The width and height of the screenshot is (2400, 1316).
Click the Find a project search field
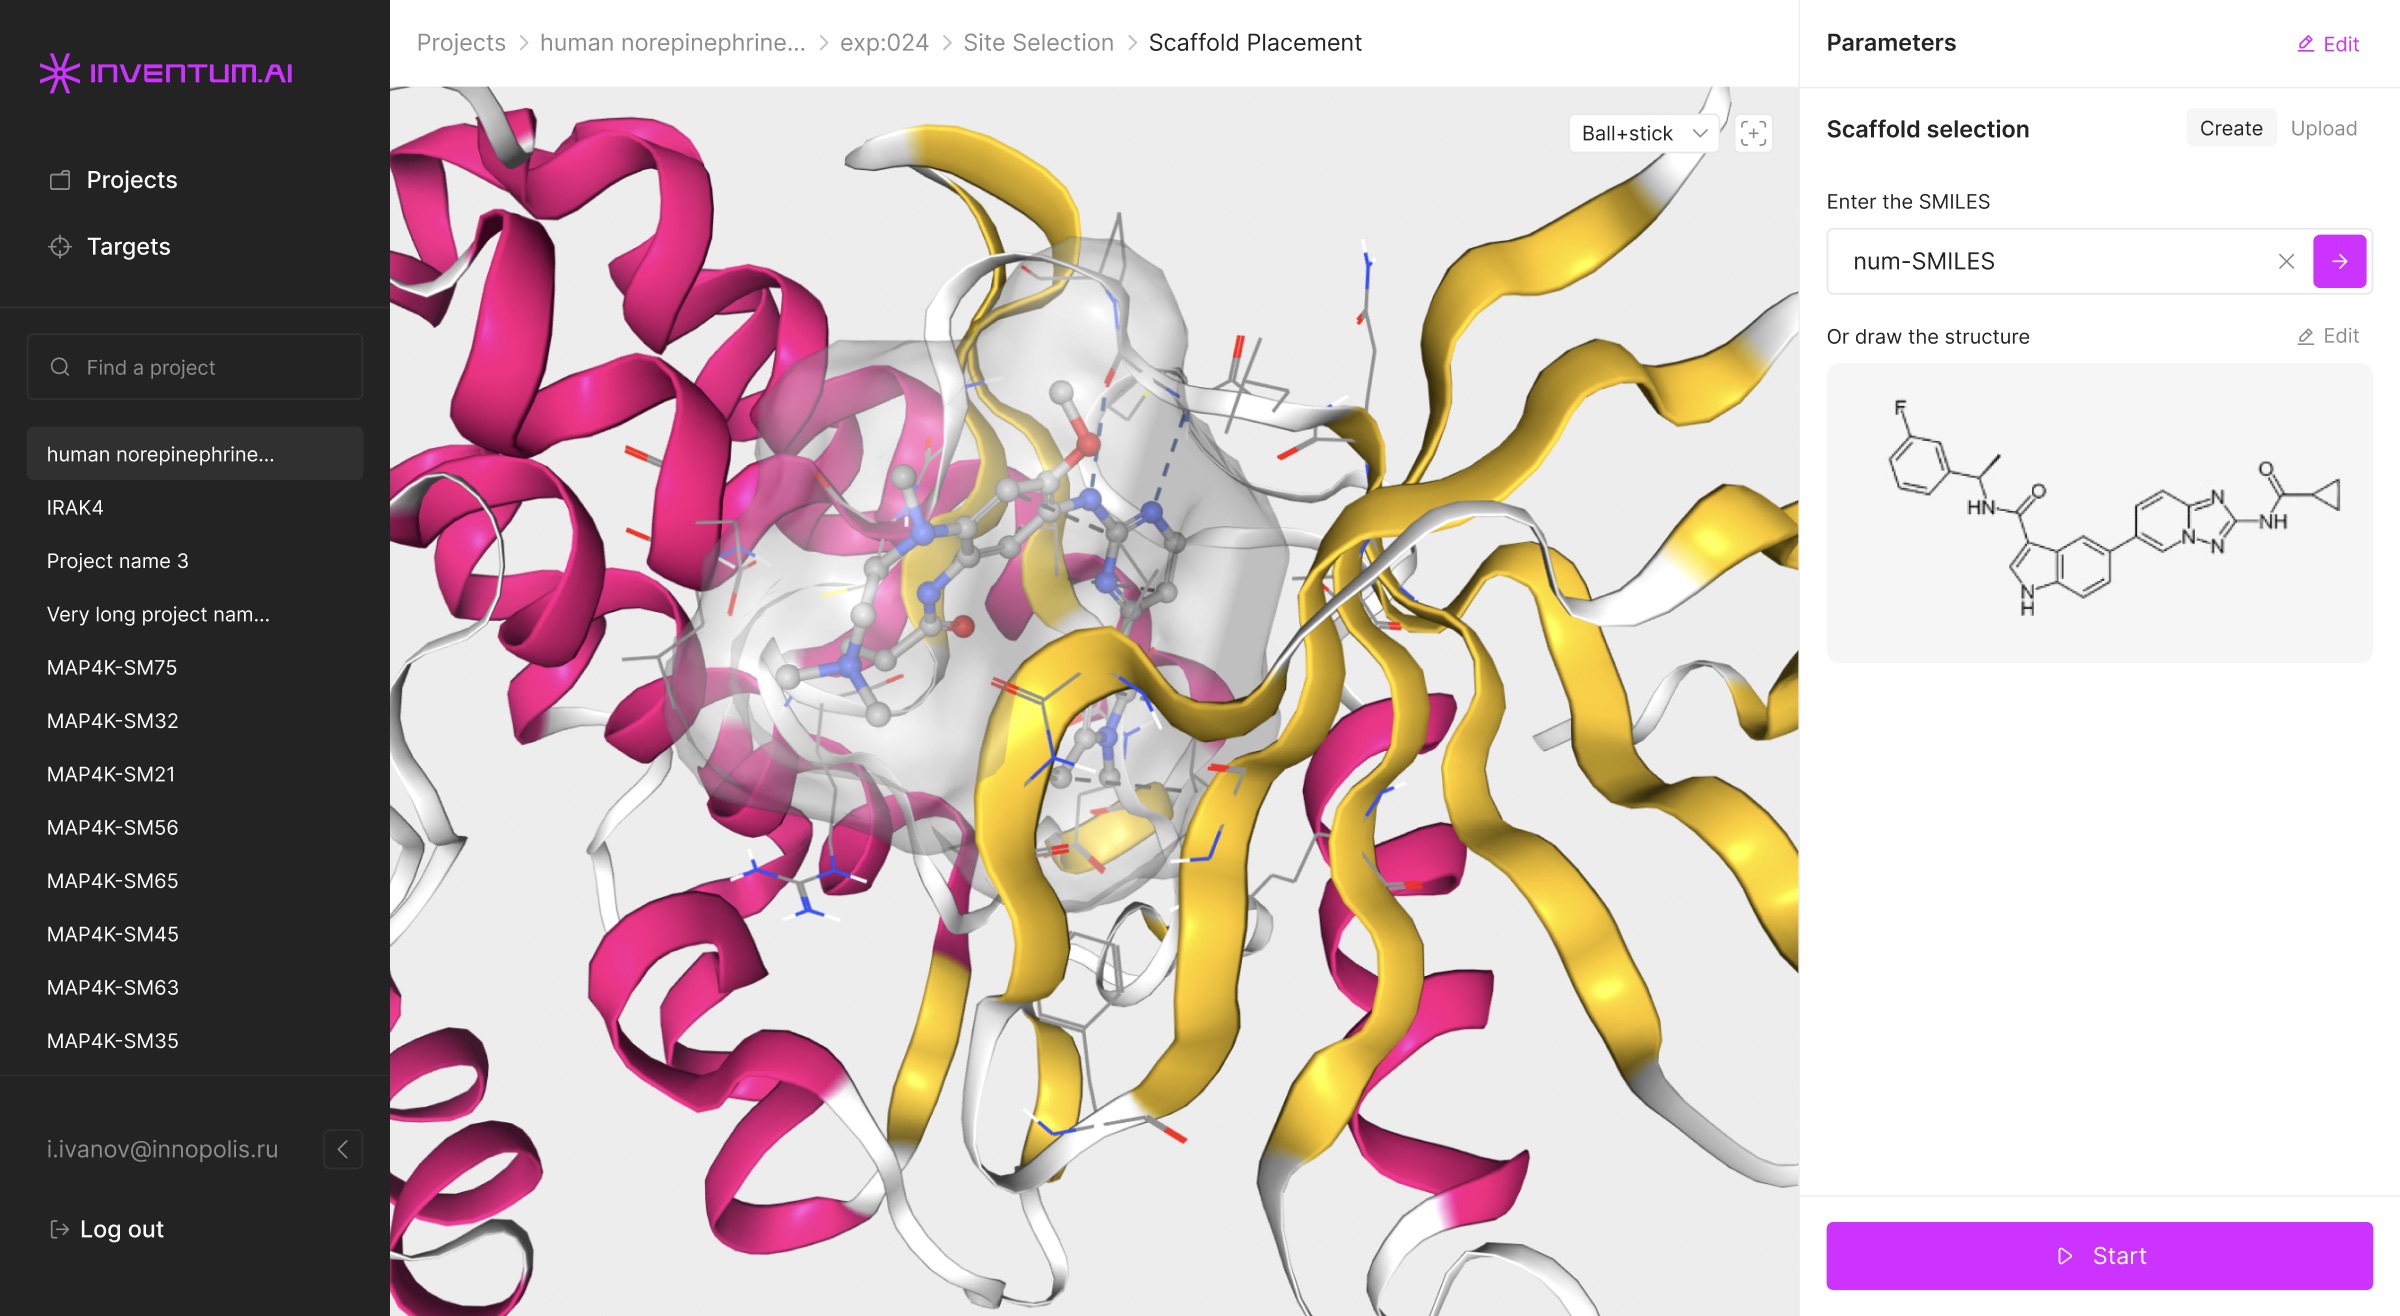click(195, 367)
